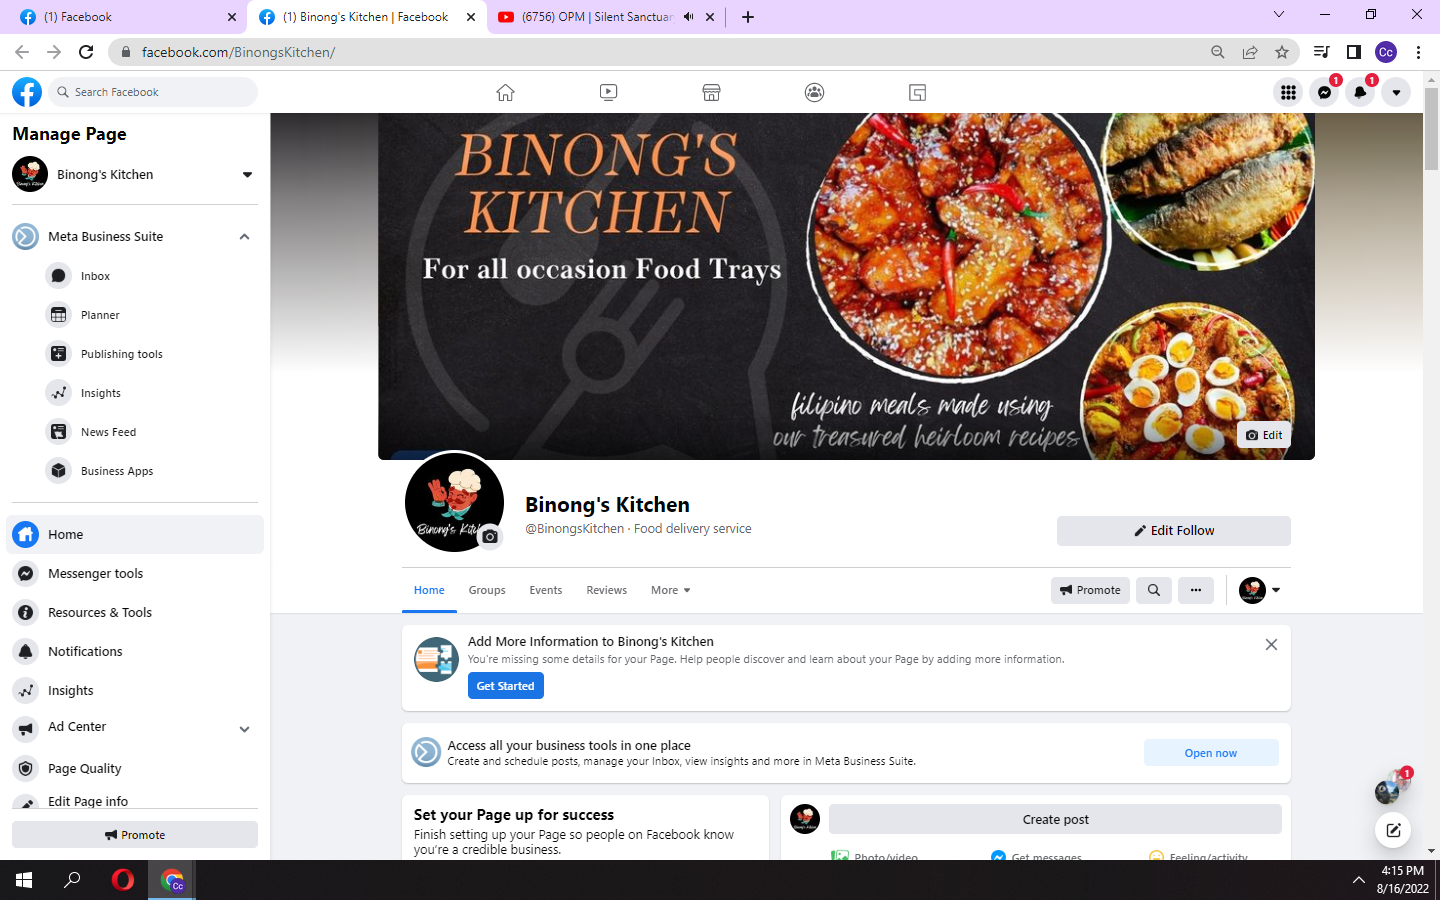1440x900 pixels.
Task: Open the Marketplace icon
Action: point(711,92)
